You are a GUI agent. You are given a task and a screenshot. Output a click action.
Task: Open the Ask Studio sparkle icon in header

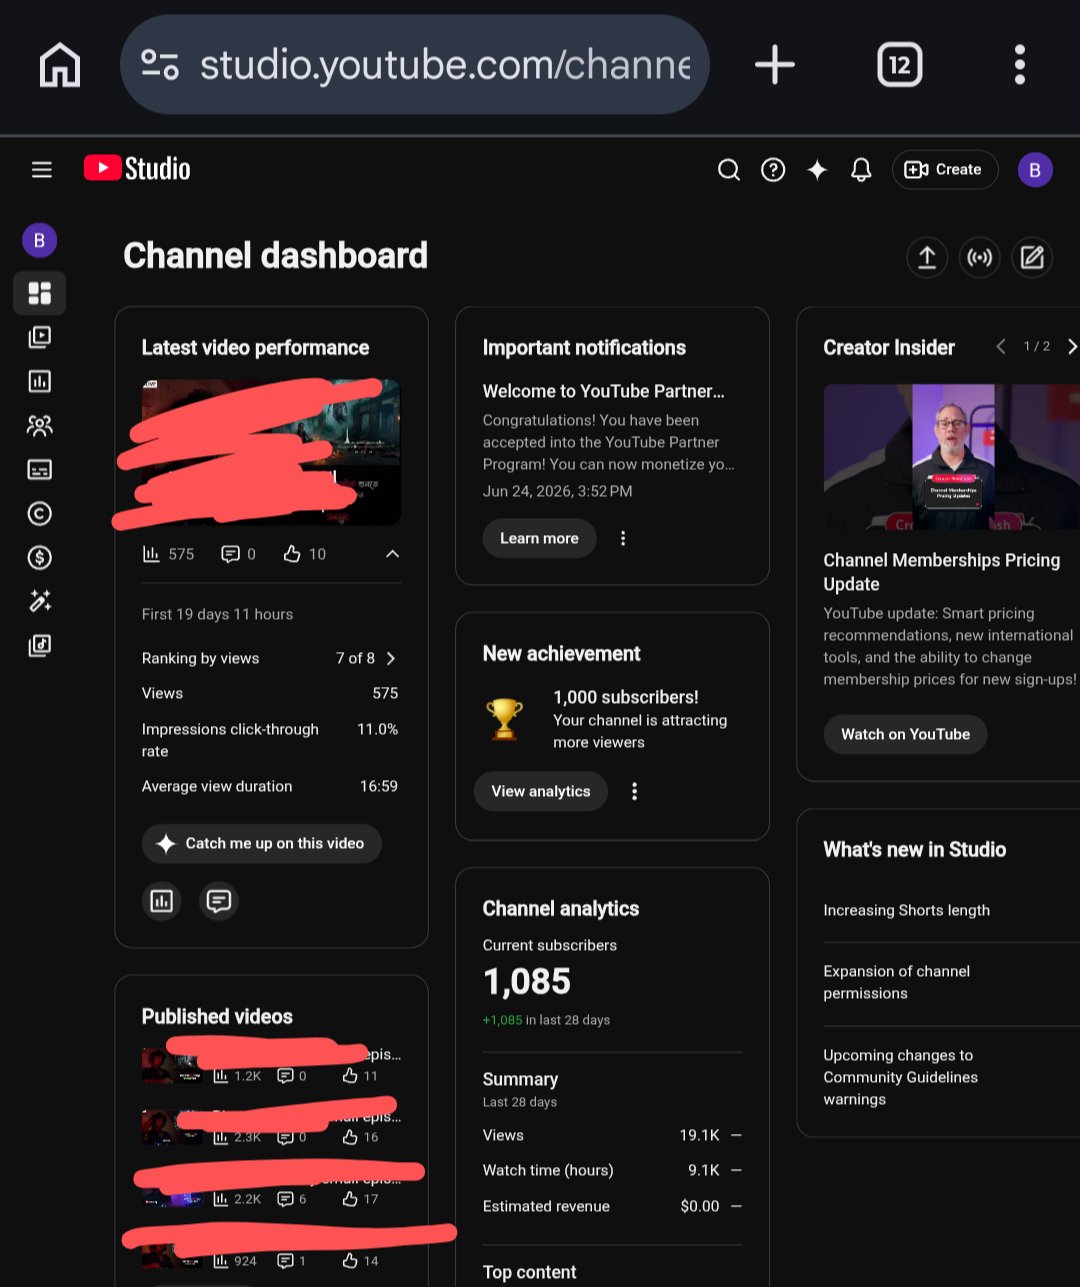click(x=817, y=170)
